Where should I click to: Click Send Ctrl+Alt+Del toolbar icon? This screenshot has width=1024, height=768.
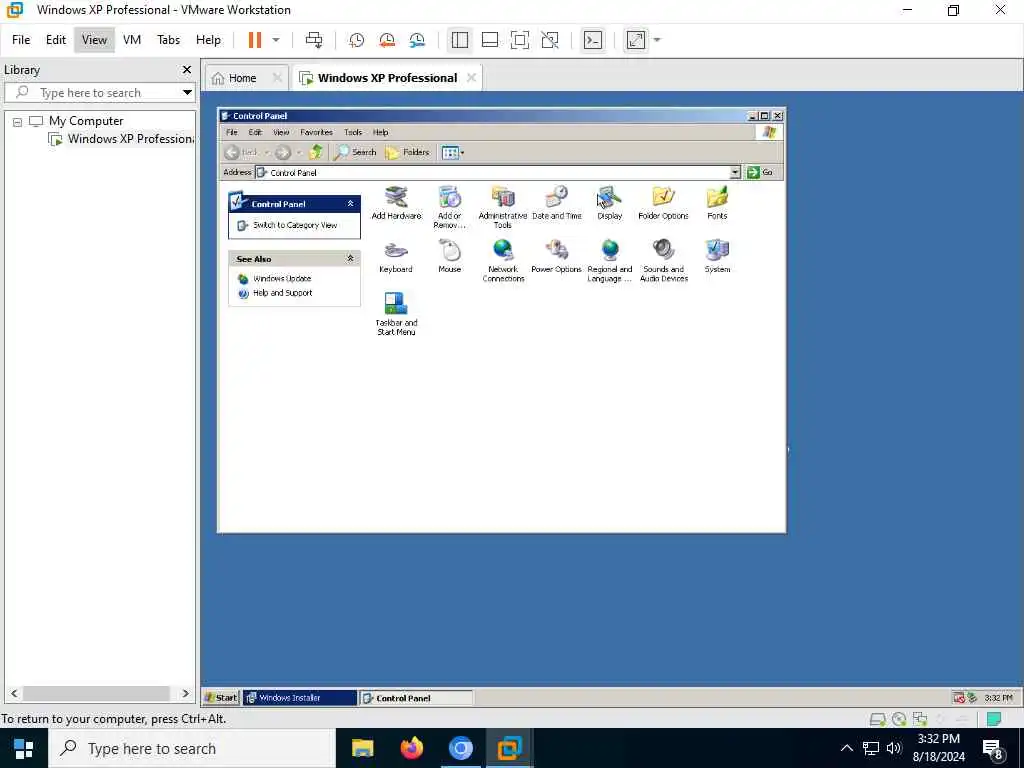pyautogui.click(x=314, y=40)
